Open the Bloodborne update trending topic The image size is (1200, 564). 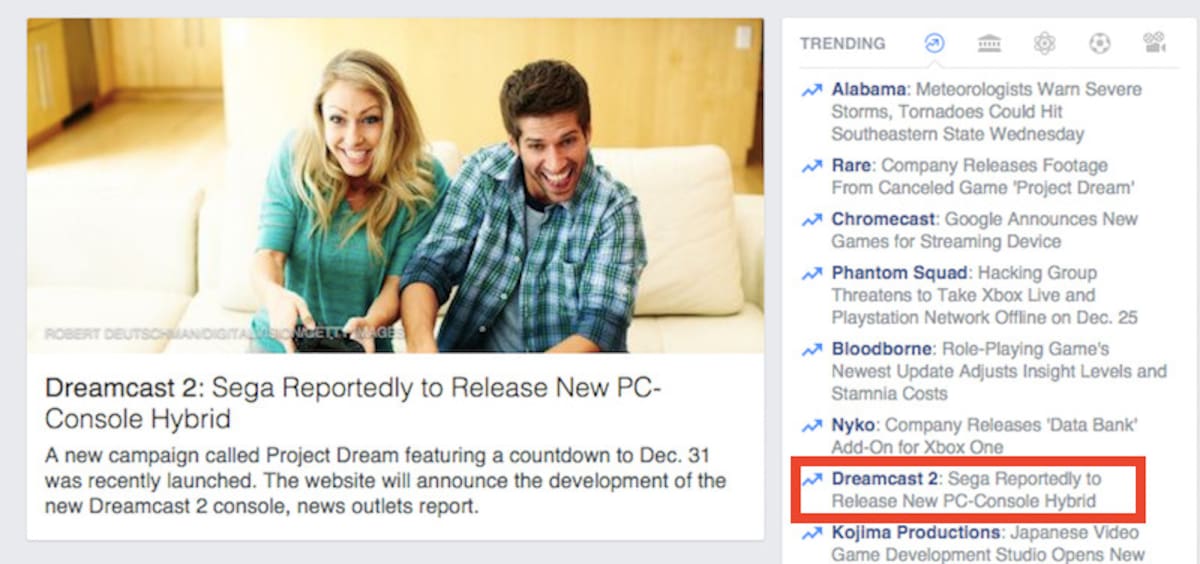(999, 371)
